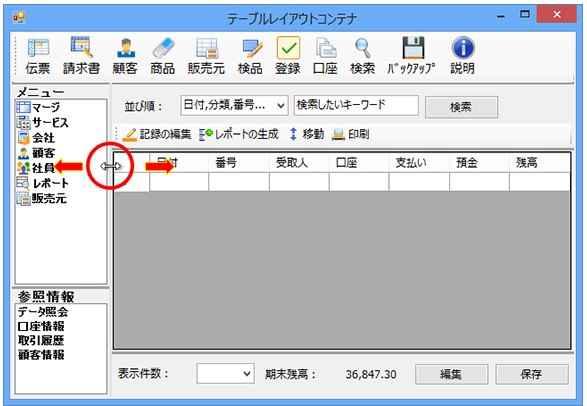Click the 預金 column header

480,163
